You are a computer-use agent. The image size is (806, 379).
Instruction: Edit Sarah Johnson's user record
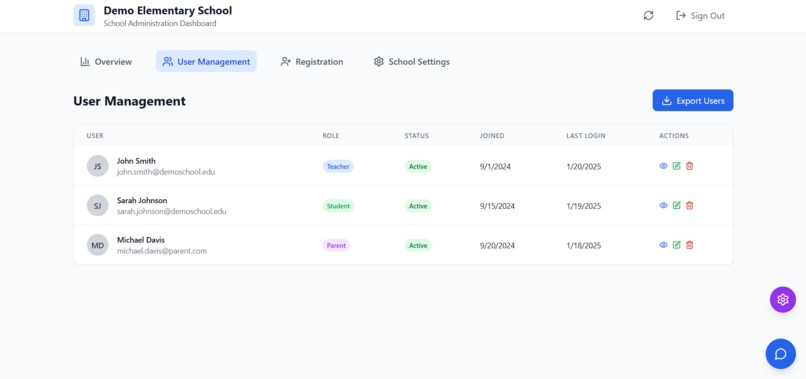(x=676, y=205)
